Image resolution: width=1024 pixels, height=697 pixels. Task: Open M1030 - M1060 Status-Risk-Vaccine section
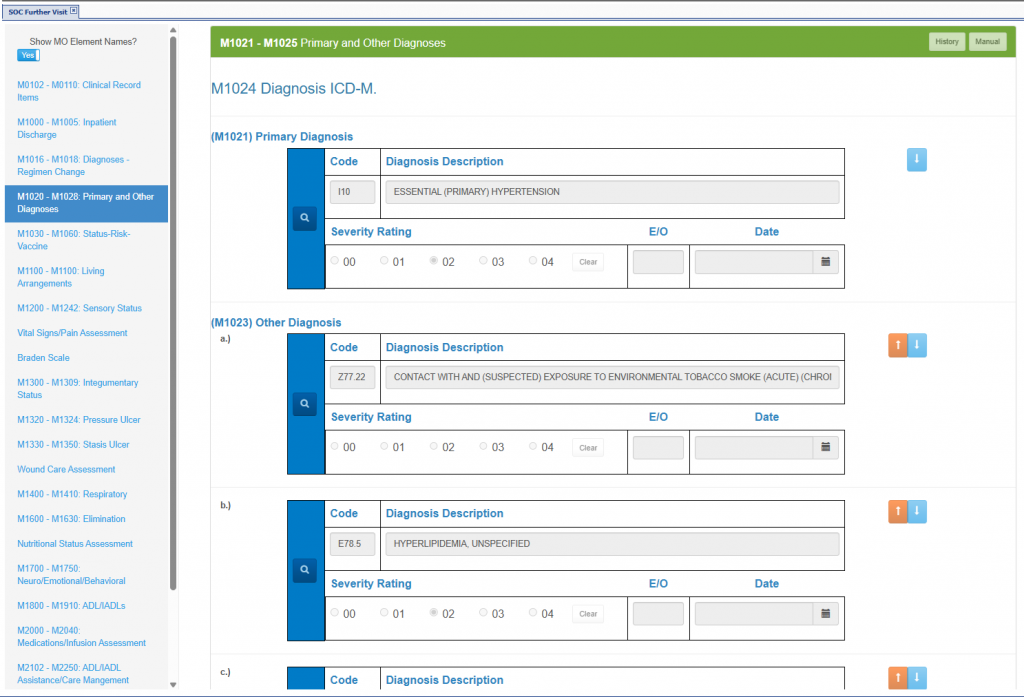point(73,240)
